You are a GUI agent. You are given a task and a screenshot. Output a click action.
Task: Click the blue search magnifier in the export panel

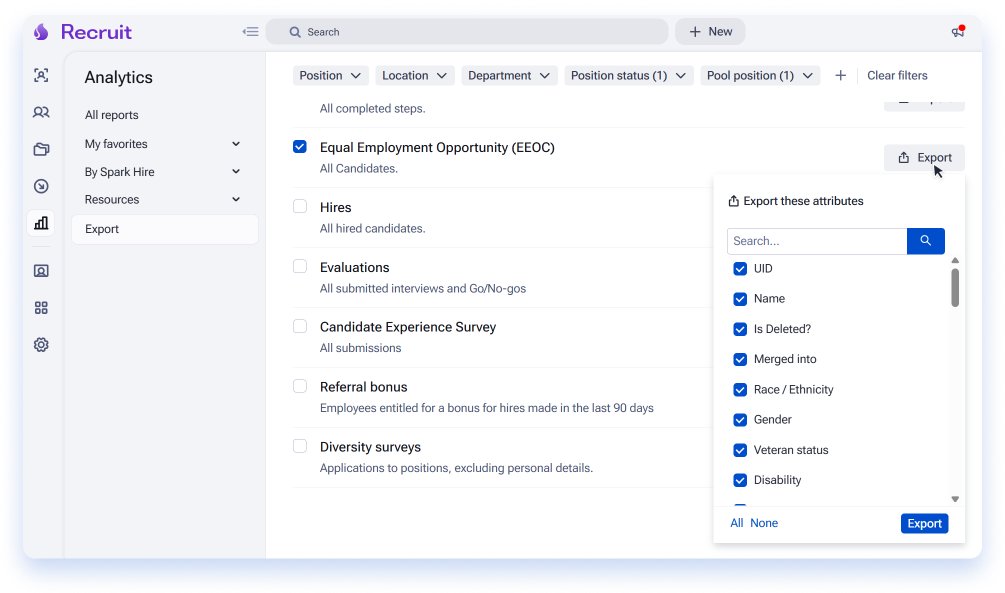pos(926,241)
